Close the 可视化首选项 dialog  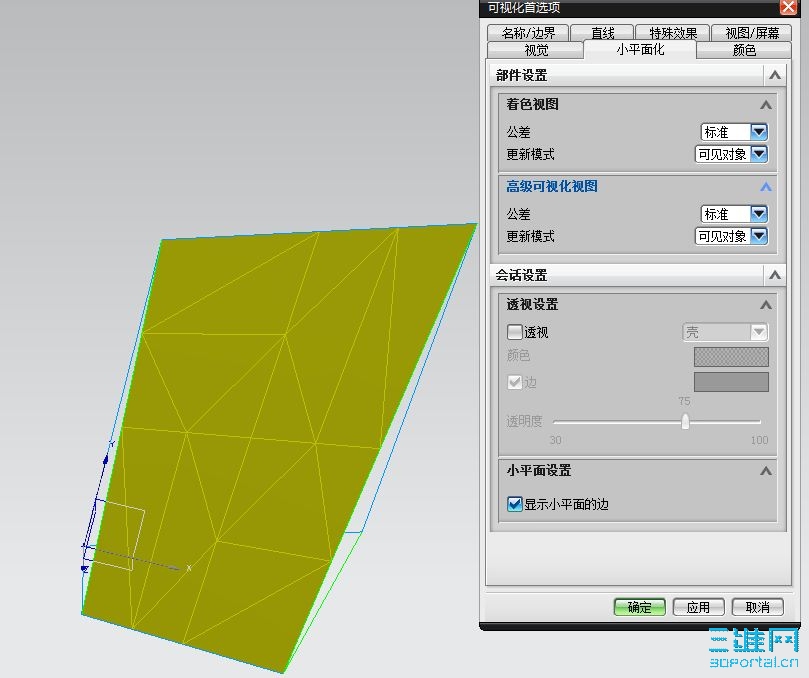click(x=788, y=7)
